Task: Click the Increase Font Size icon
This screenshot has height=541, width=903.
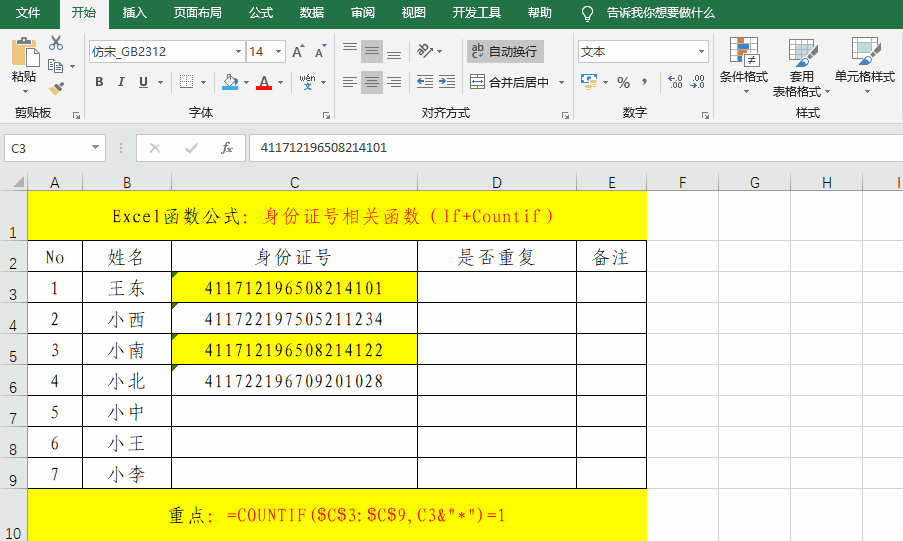Action: 300,51
